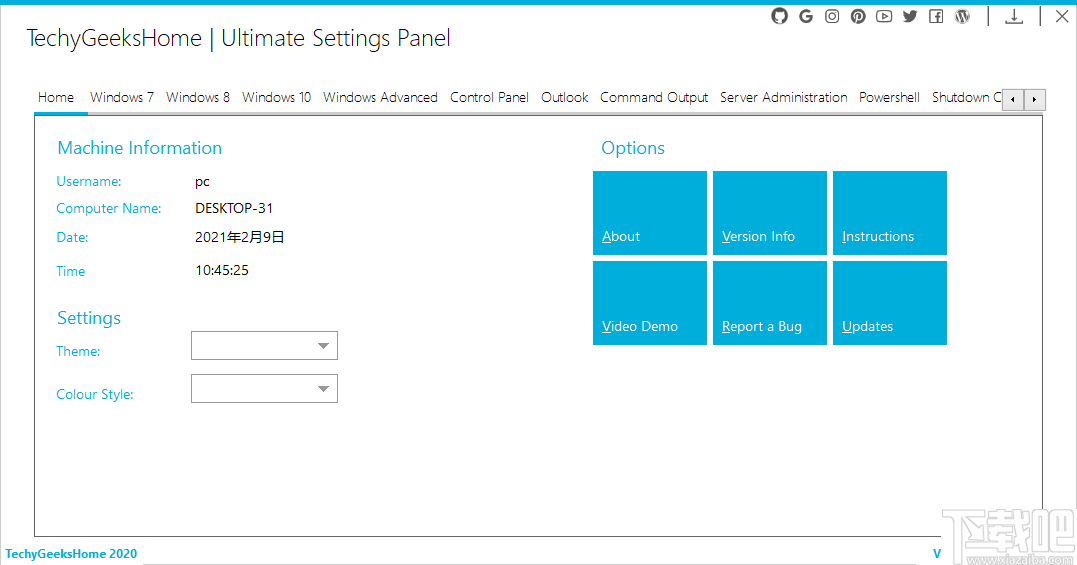1077x565 pixels.
Task: Switch to the Windows 10 tab
Action: coord(276,97)
